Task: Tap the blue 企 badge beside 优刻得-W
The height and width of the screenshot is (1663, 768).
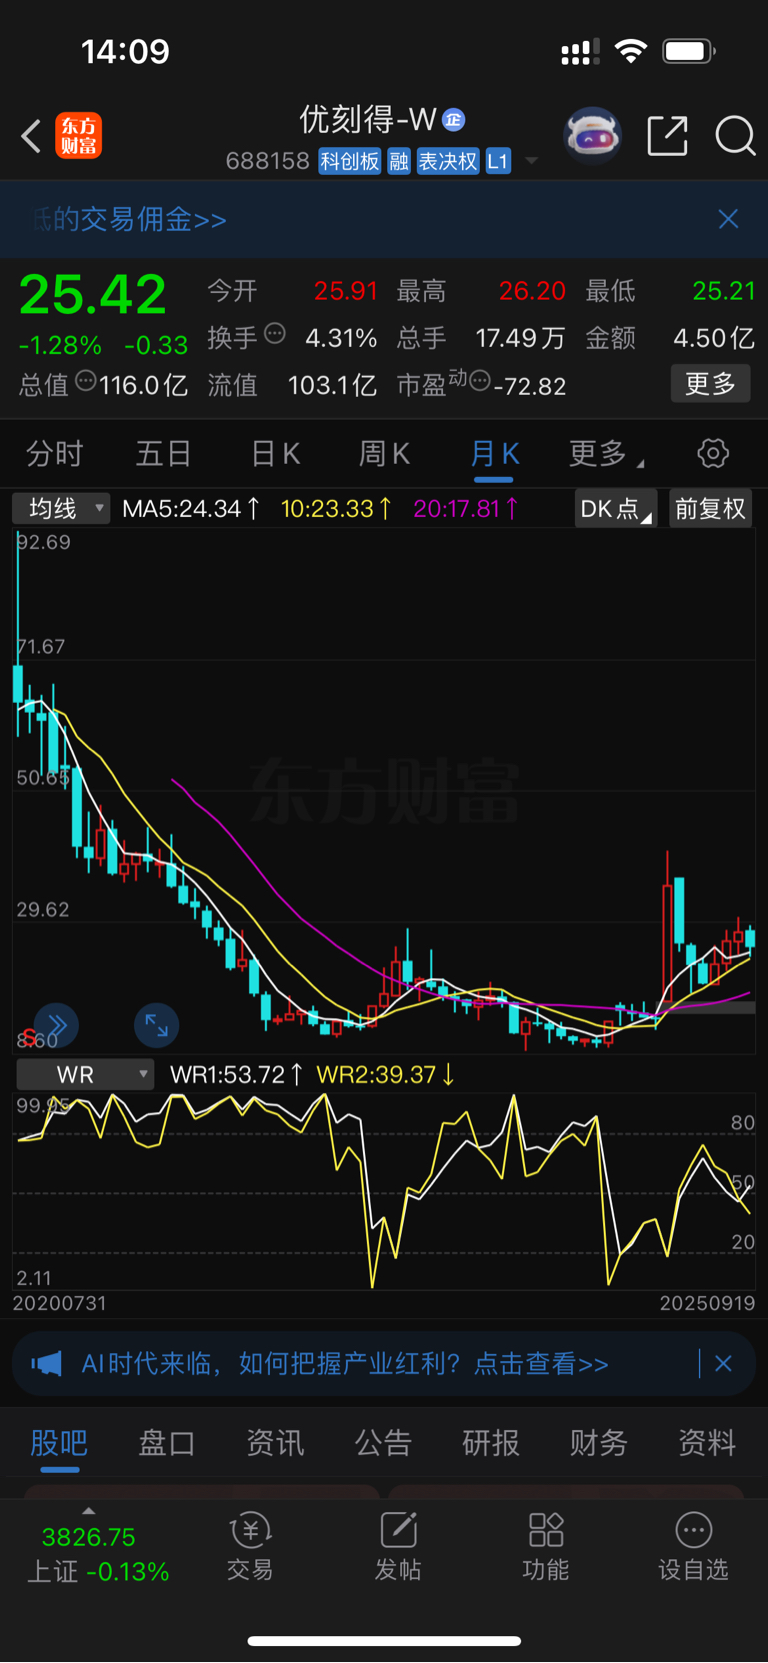Action: [x=453, y=120]
